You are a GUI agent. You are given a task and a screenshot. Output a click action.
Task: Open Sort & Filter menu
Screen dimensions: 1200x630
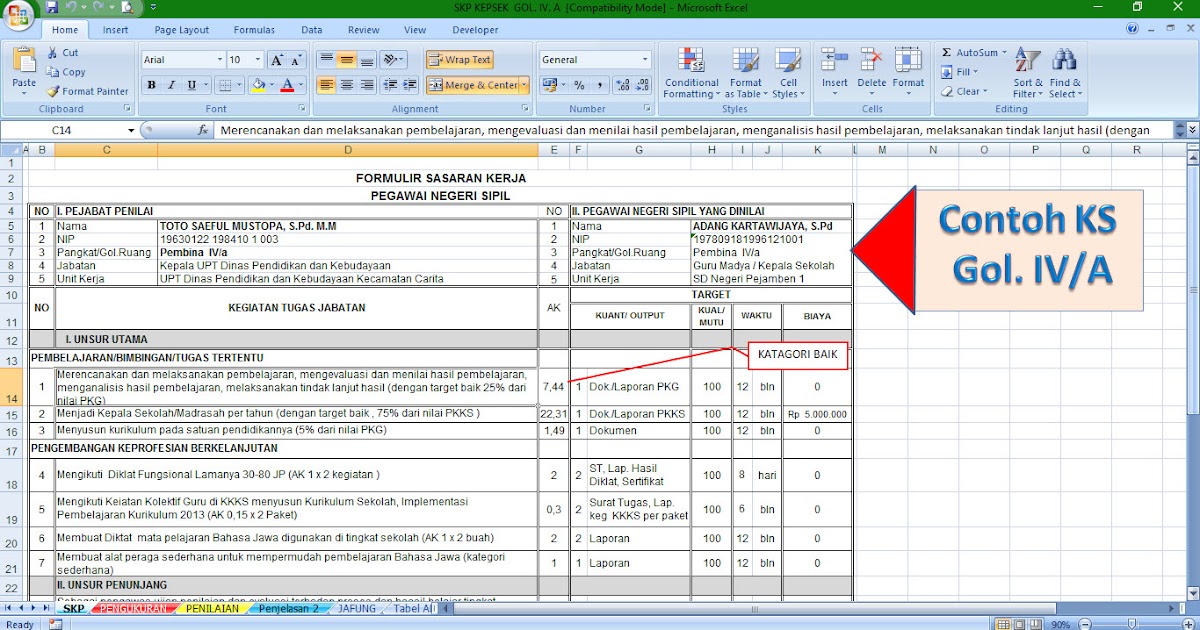1028,72
